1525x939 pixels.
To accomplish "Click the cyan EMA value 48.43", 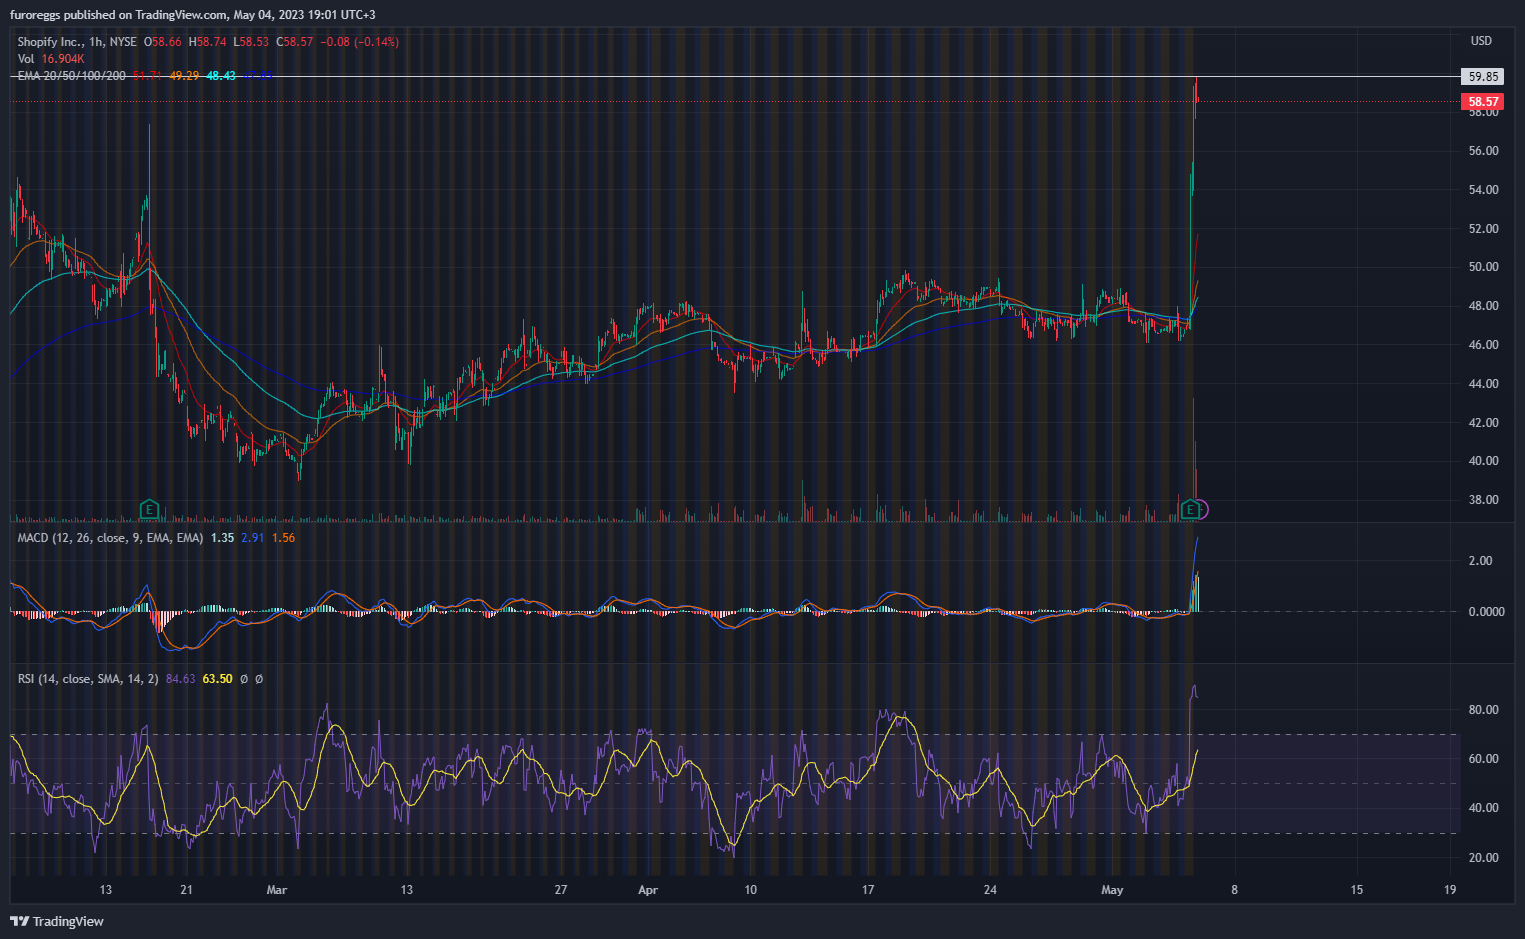I will 221,76.
